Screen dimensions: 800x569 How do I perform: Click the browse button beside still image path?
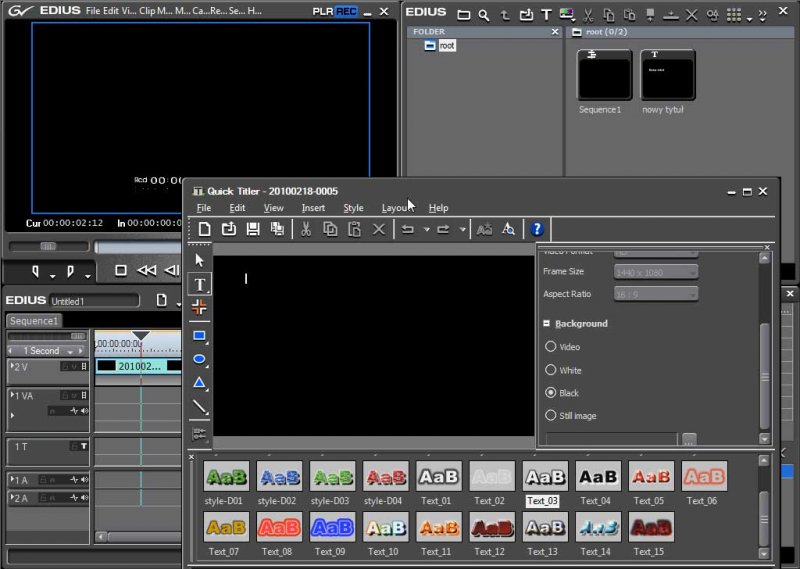tap(689, 439)
